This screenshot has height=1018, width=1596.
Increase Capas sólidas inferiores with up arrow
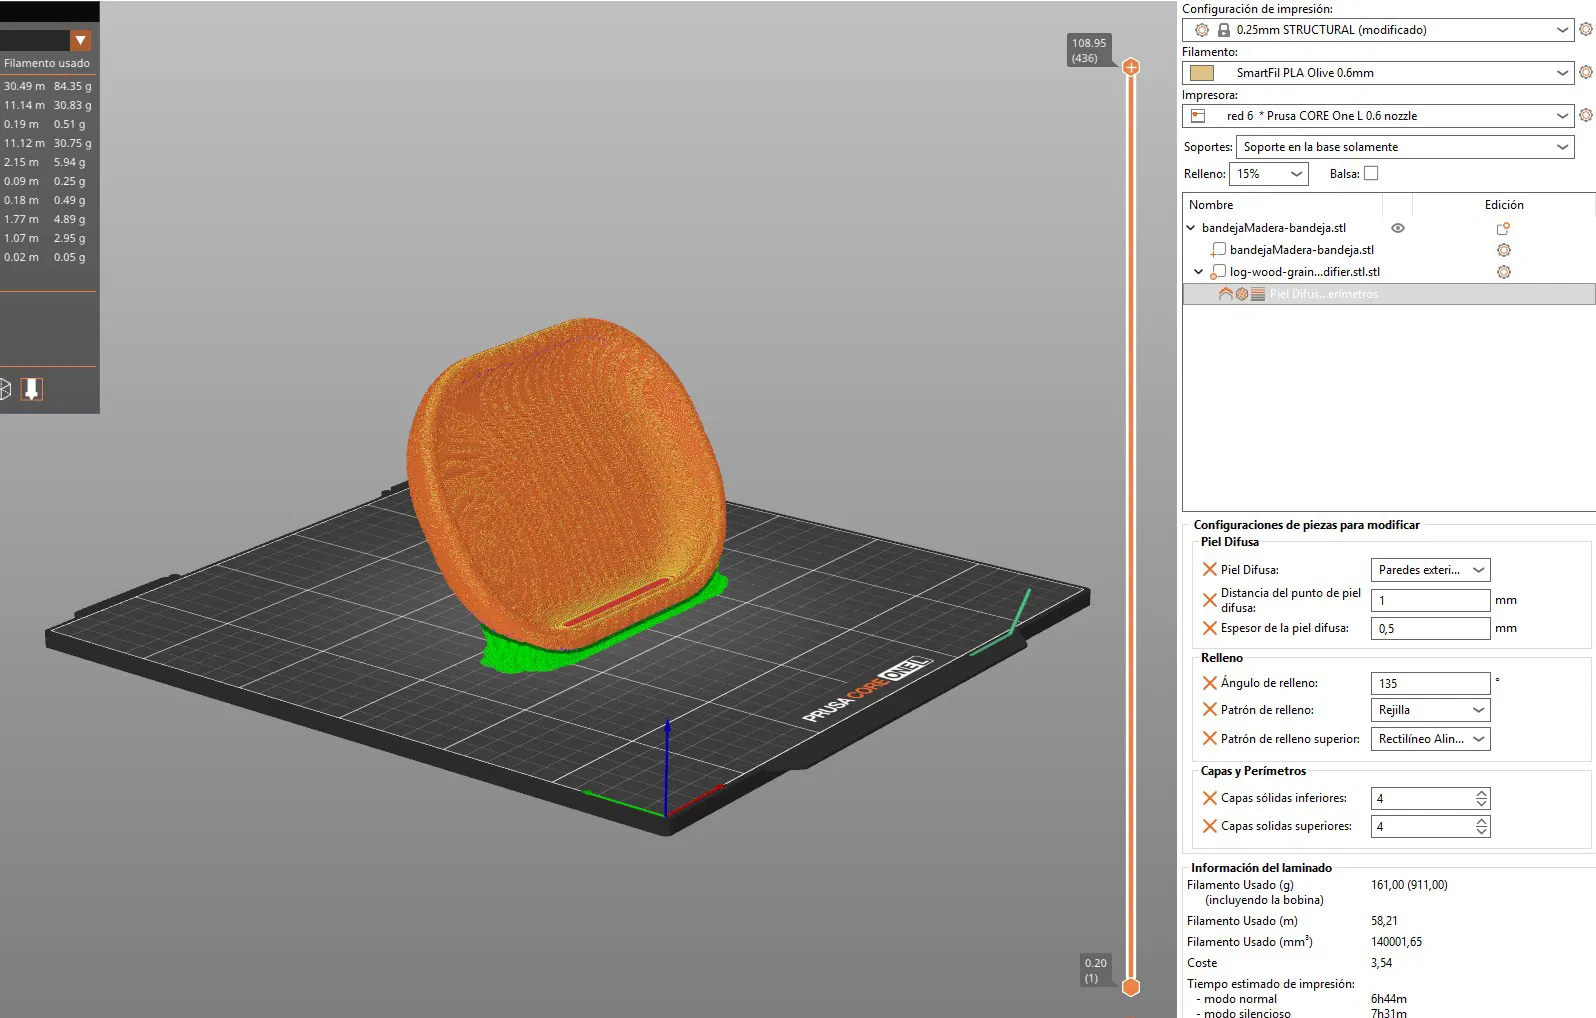pyautogui.click(x=1482, y=793)
